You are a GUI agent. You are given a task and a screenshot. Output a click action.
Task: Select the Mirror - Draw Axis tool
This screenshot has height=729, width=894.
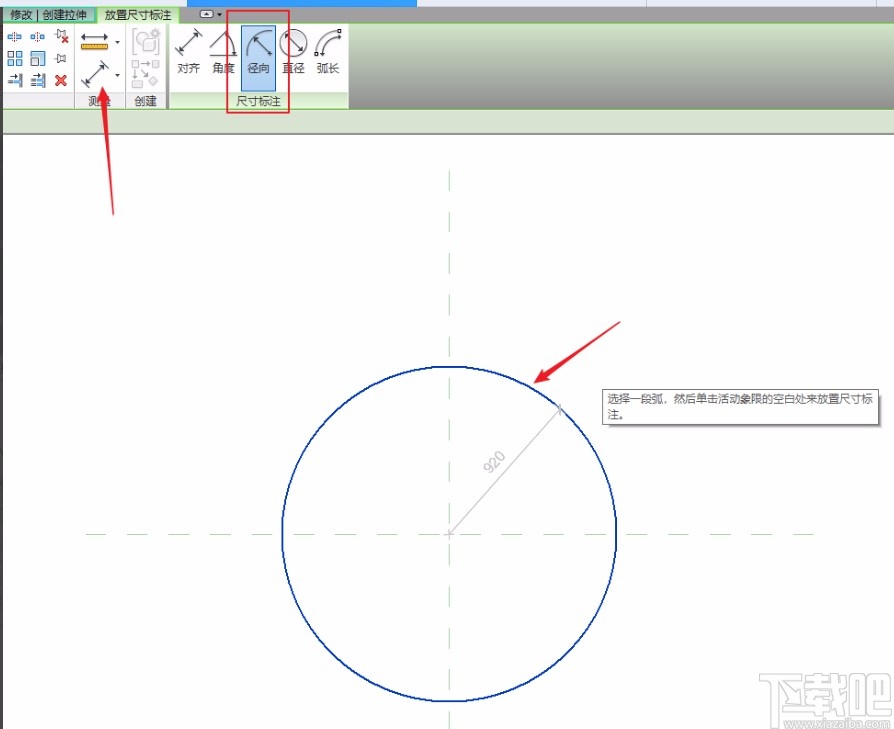[x=38, y=37]
